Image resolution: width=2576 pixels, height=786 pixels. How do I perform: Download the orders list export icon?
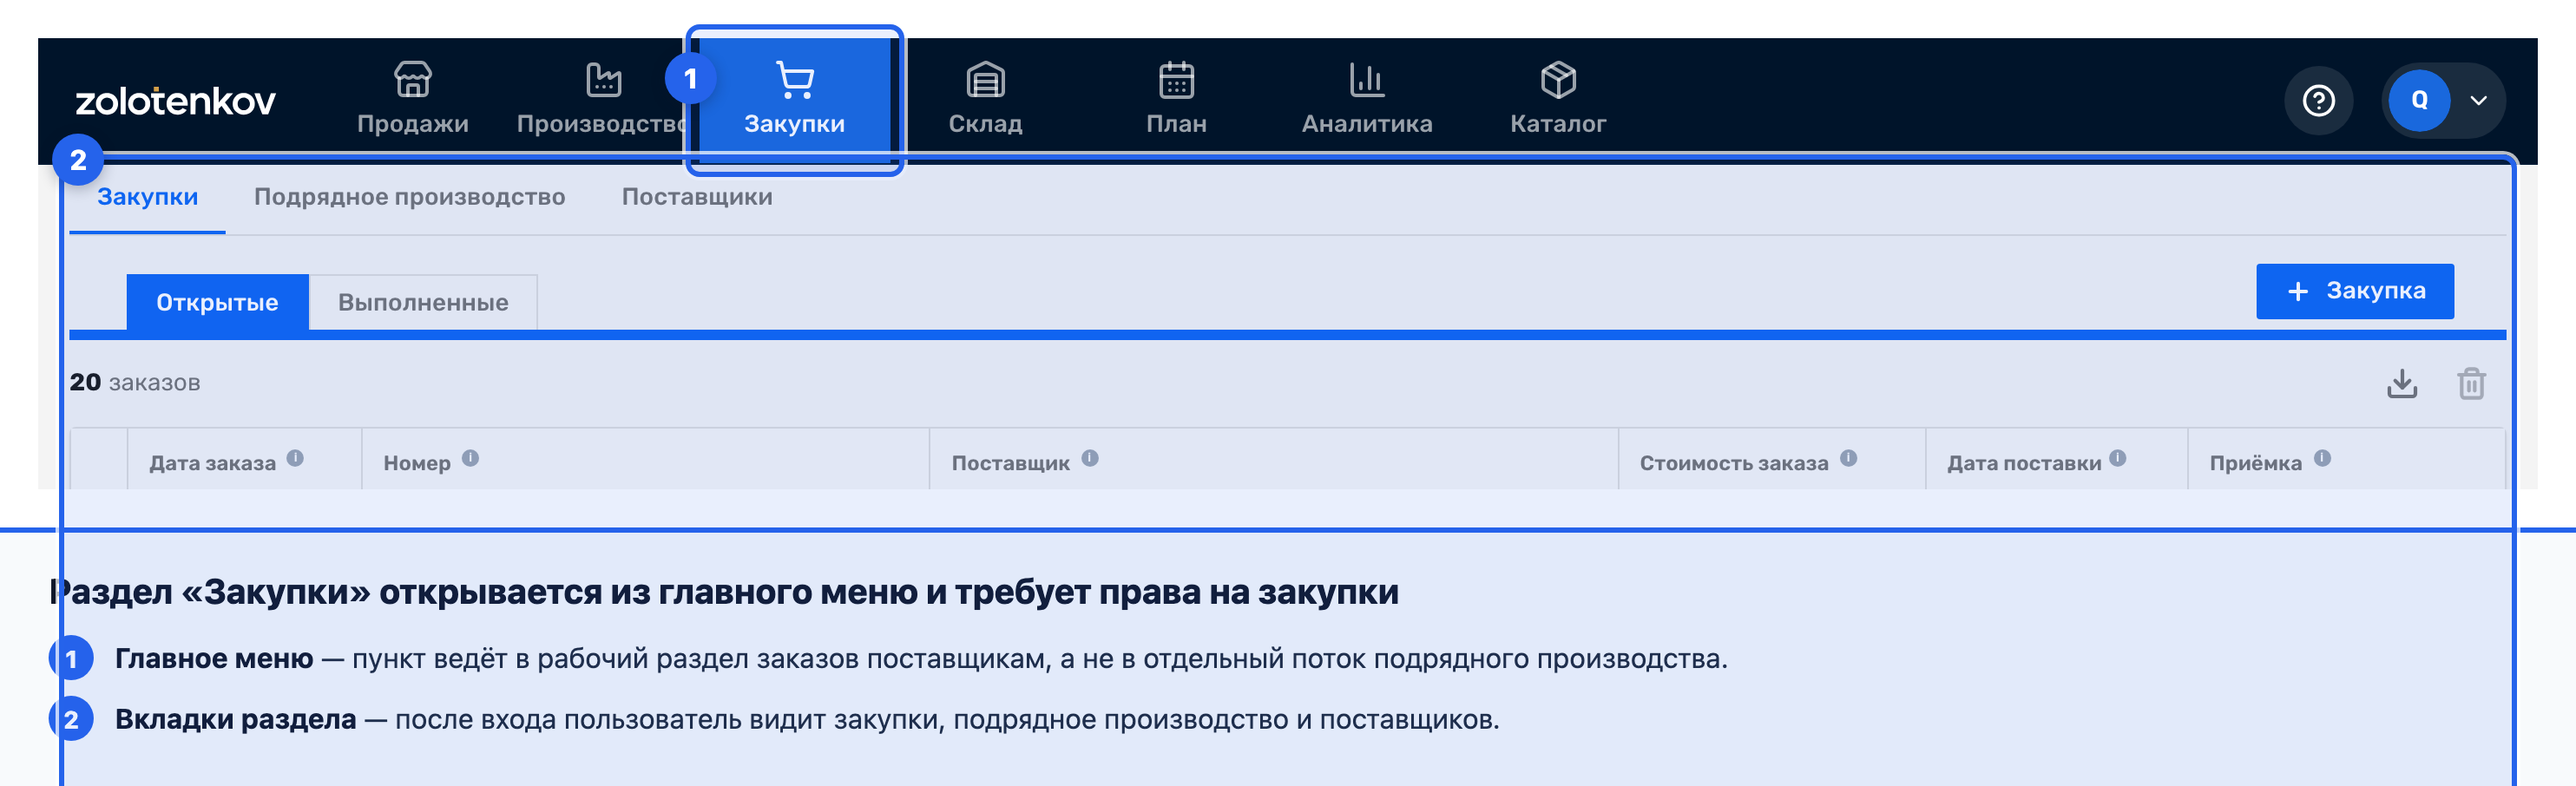[x=2401, y=383]
